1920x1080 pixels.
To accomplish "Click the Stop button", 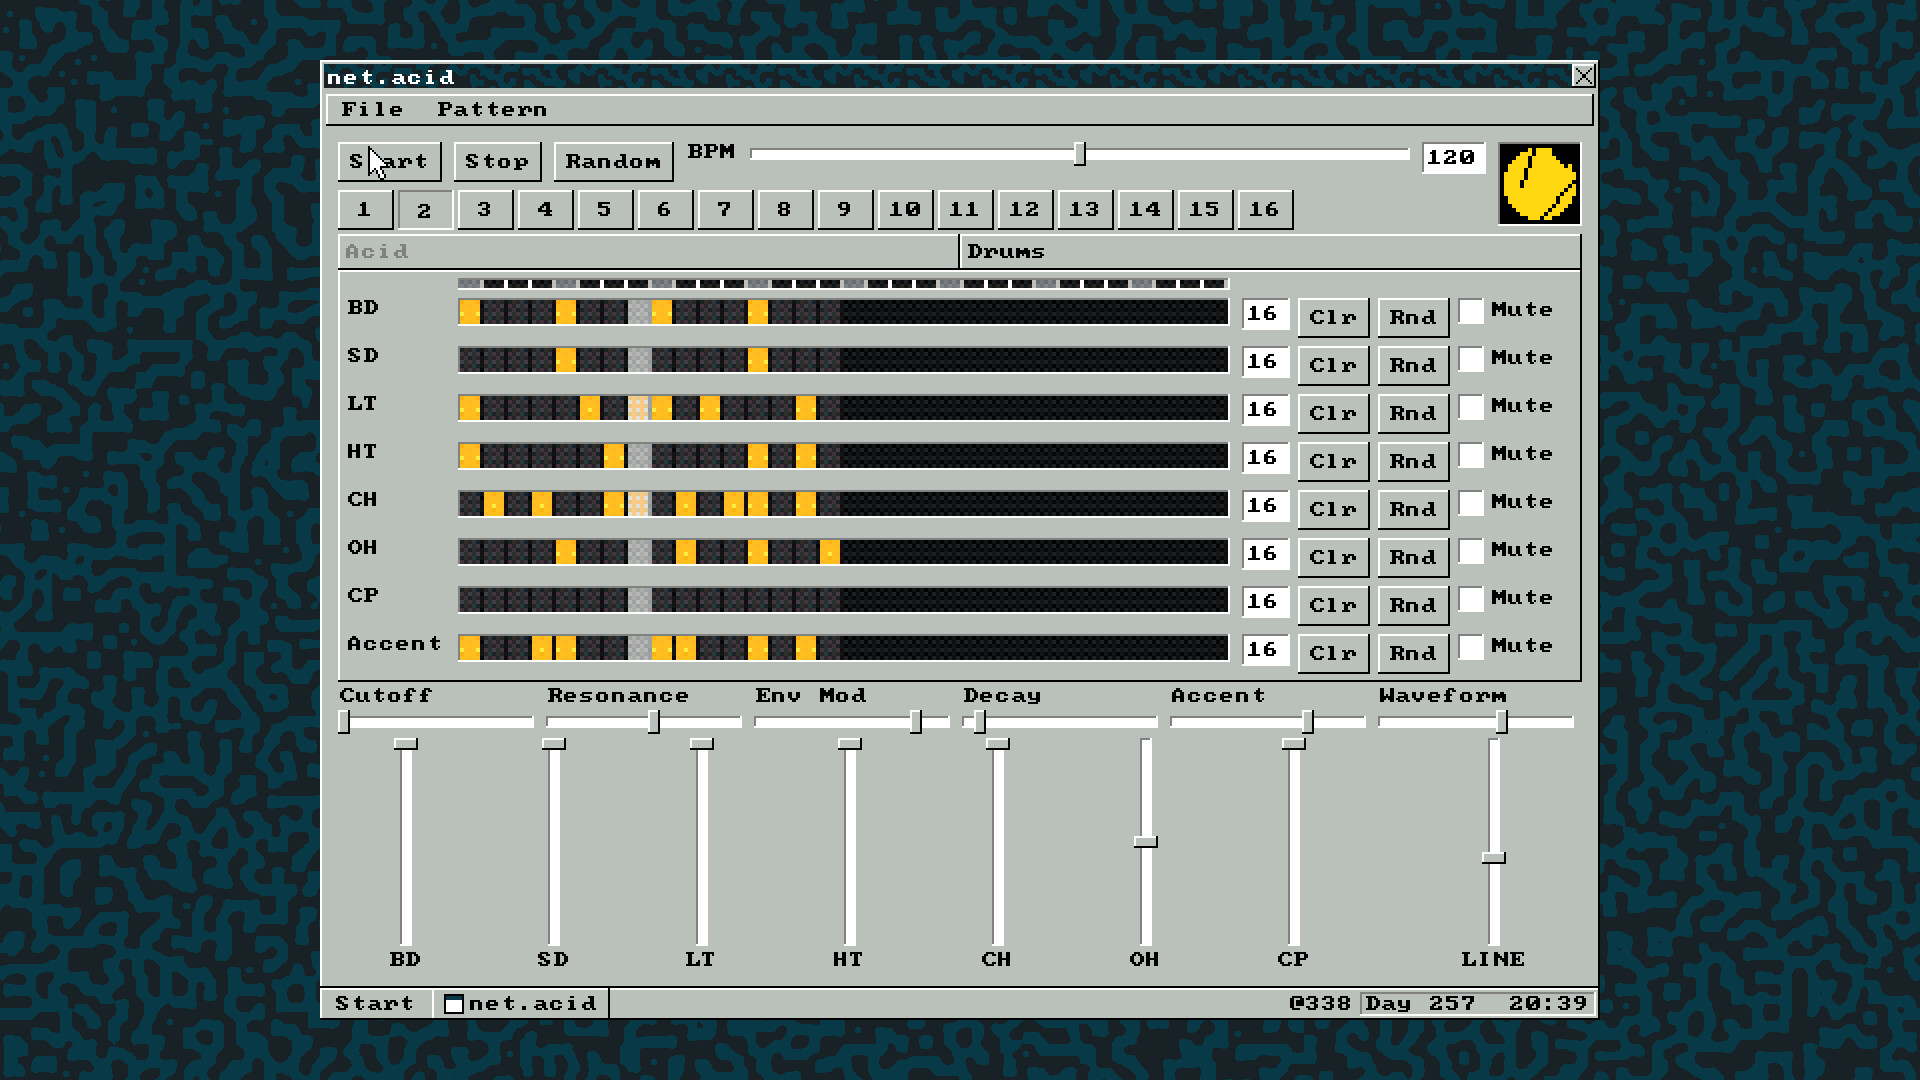I will 497,161.
